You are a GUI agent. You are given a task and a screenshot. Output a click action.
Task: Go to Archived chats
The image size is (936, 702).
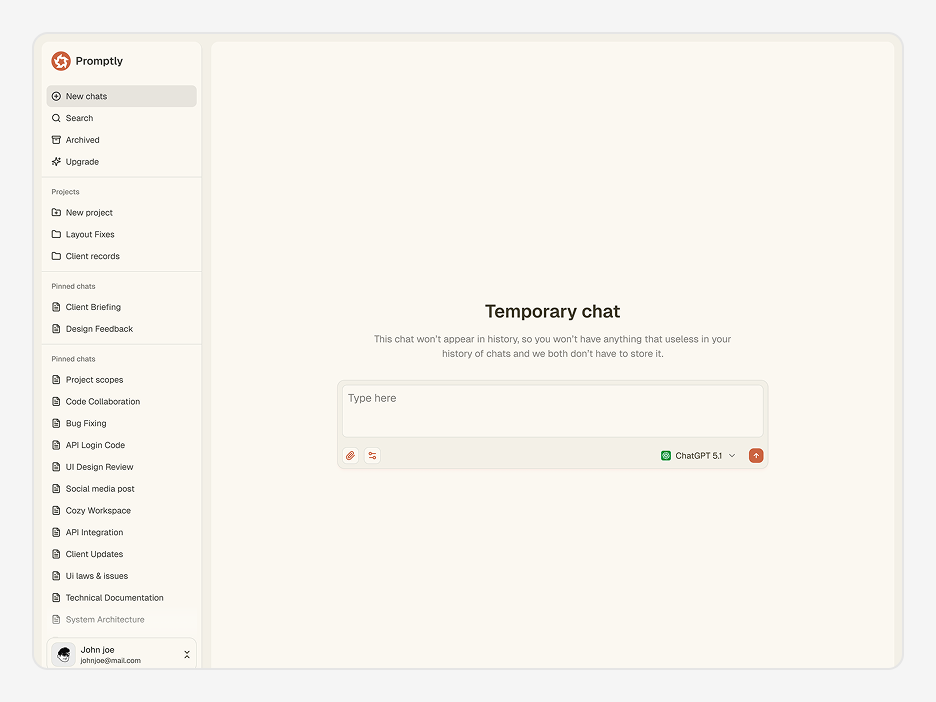(x=122, y=140)
